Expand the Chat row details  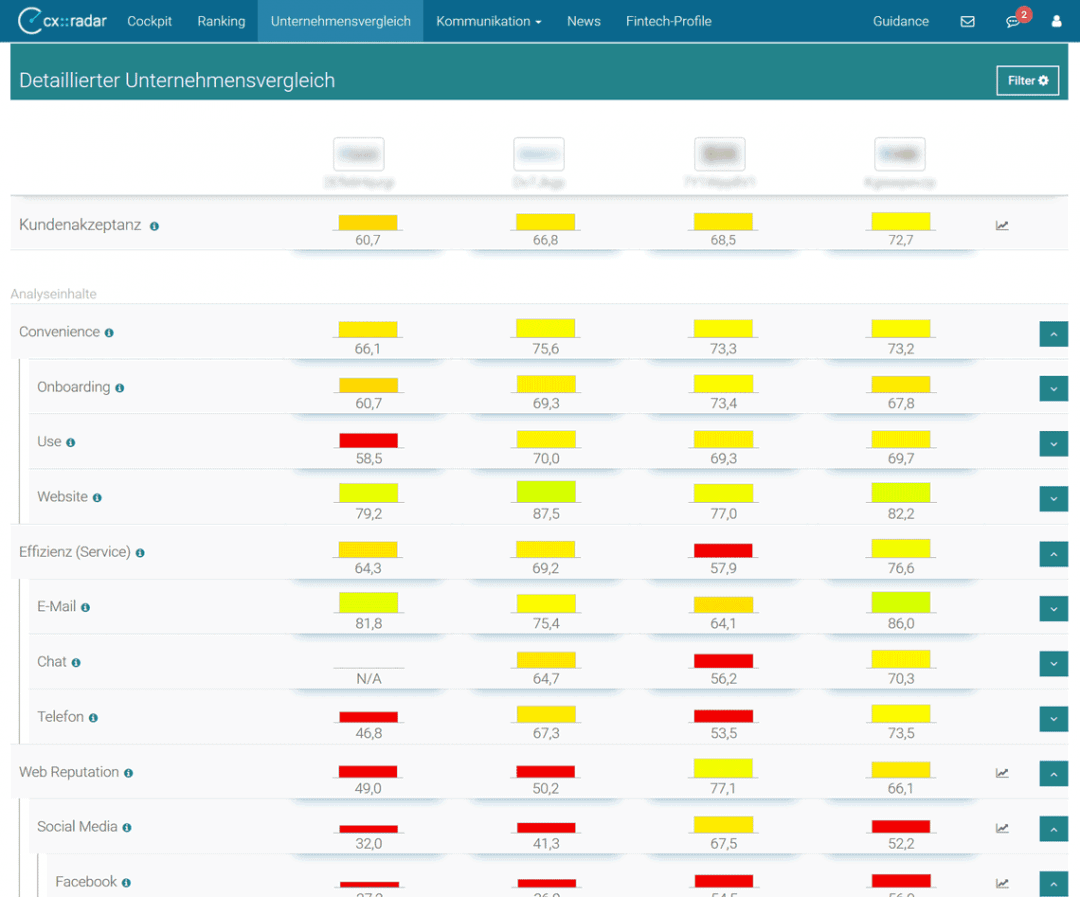[1053, 664]
